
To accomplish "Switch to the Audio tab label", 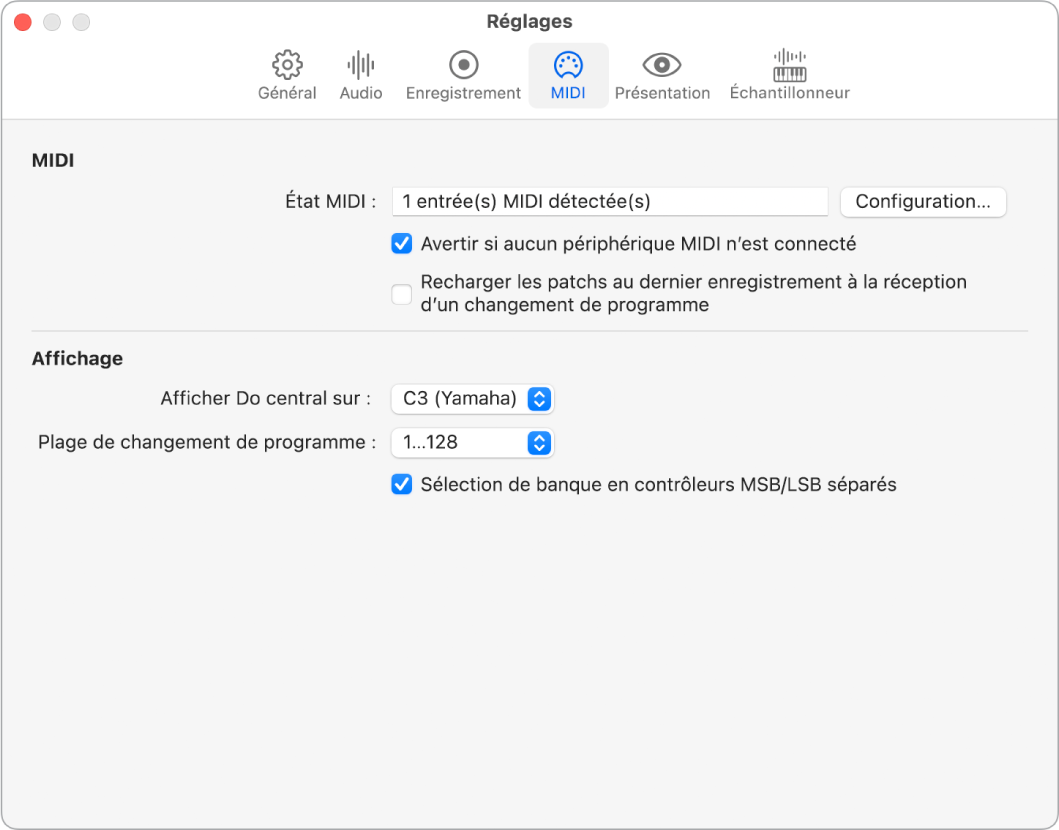I will pos(361,93).
